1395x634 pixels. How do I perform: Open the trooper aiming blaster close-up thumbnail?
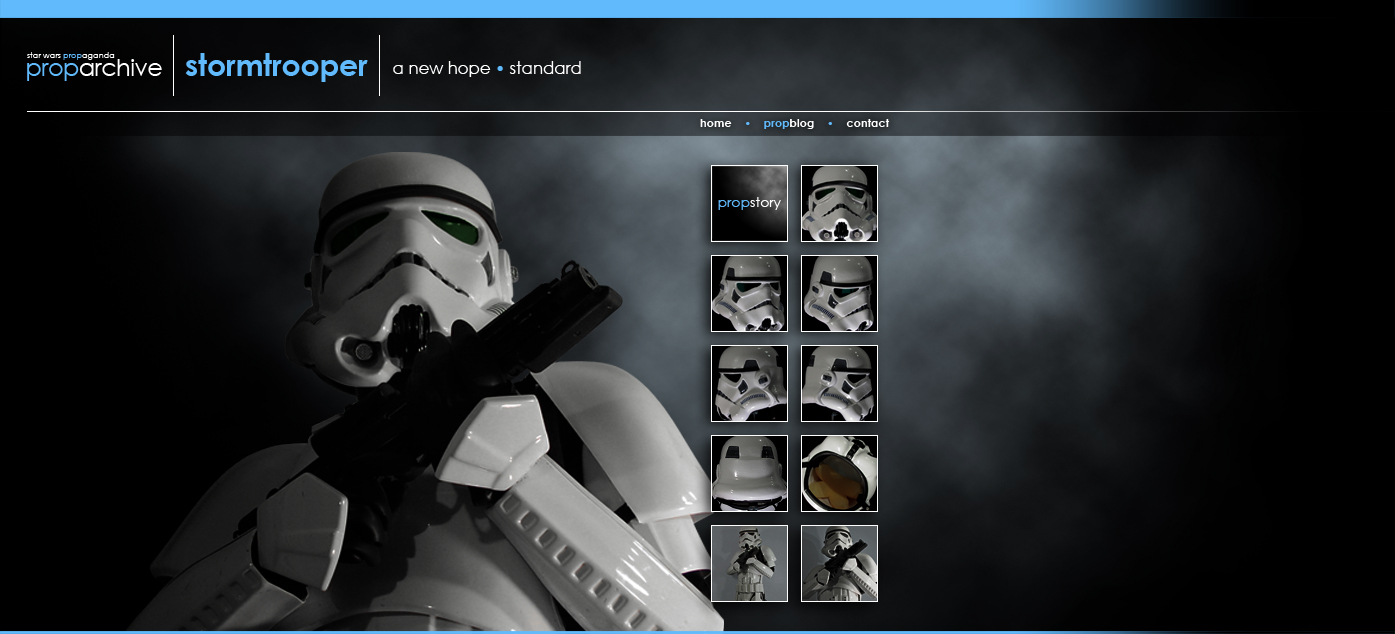point(839,563)
